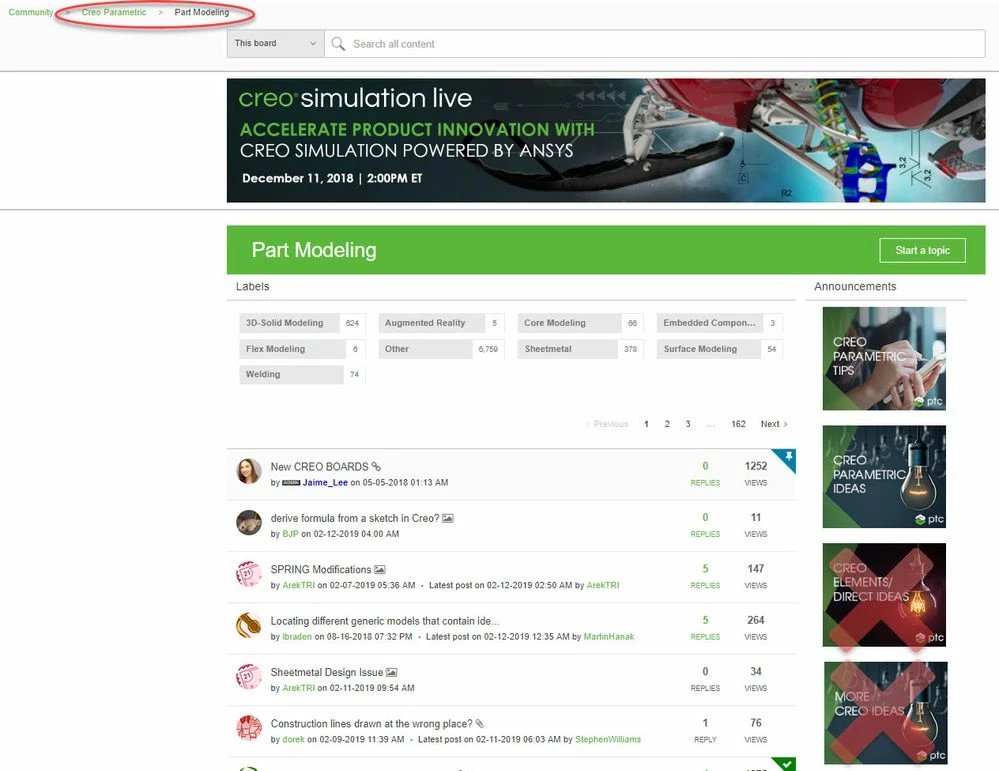Screen dimensions: 999x771
Task: Open BJP's profile link
Action: click(291, 534)
